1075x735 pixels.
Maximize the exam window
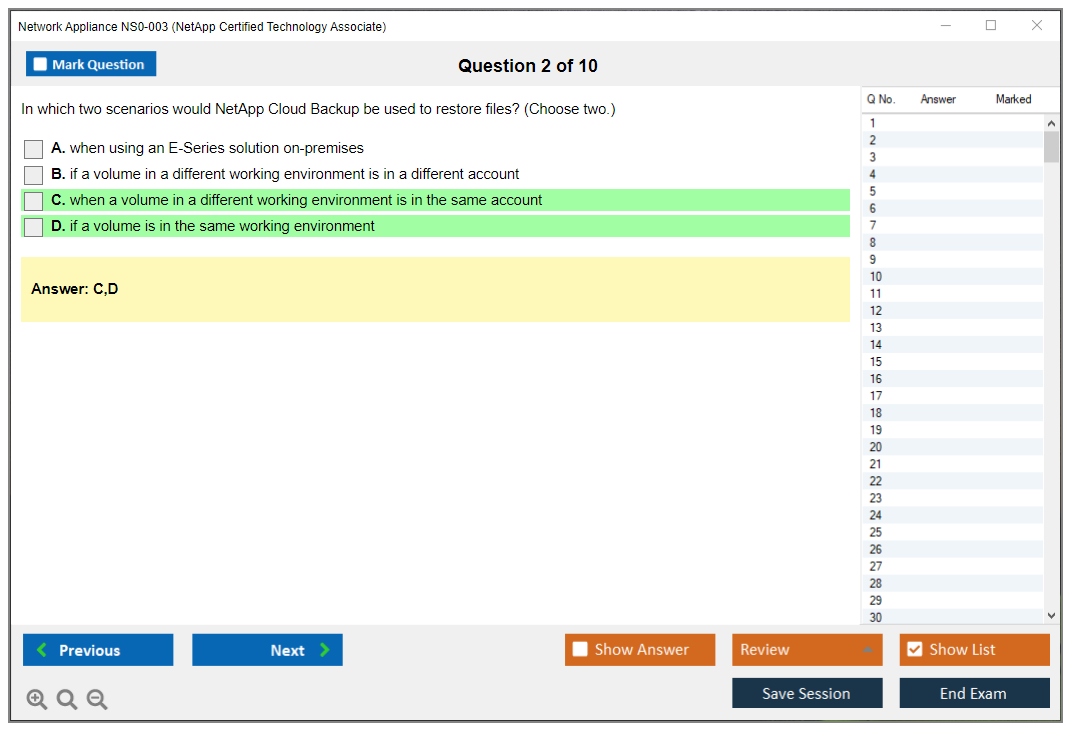coord(991,26)
